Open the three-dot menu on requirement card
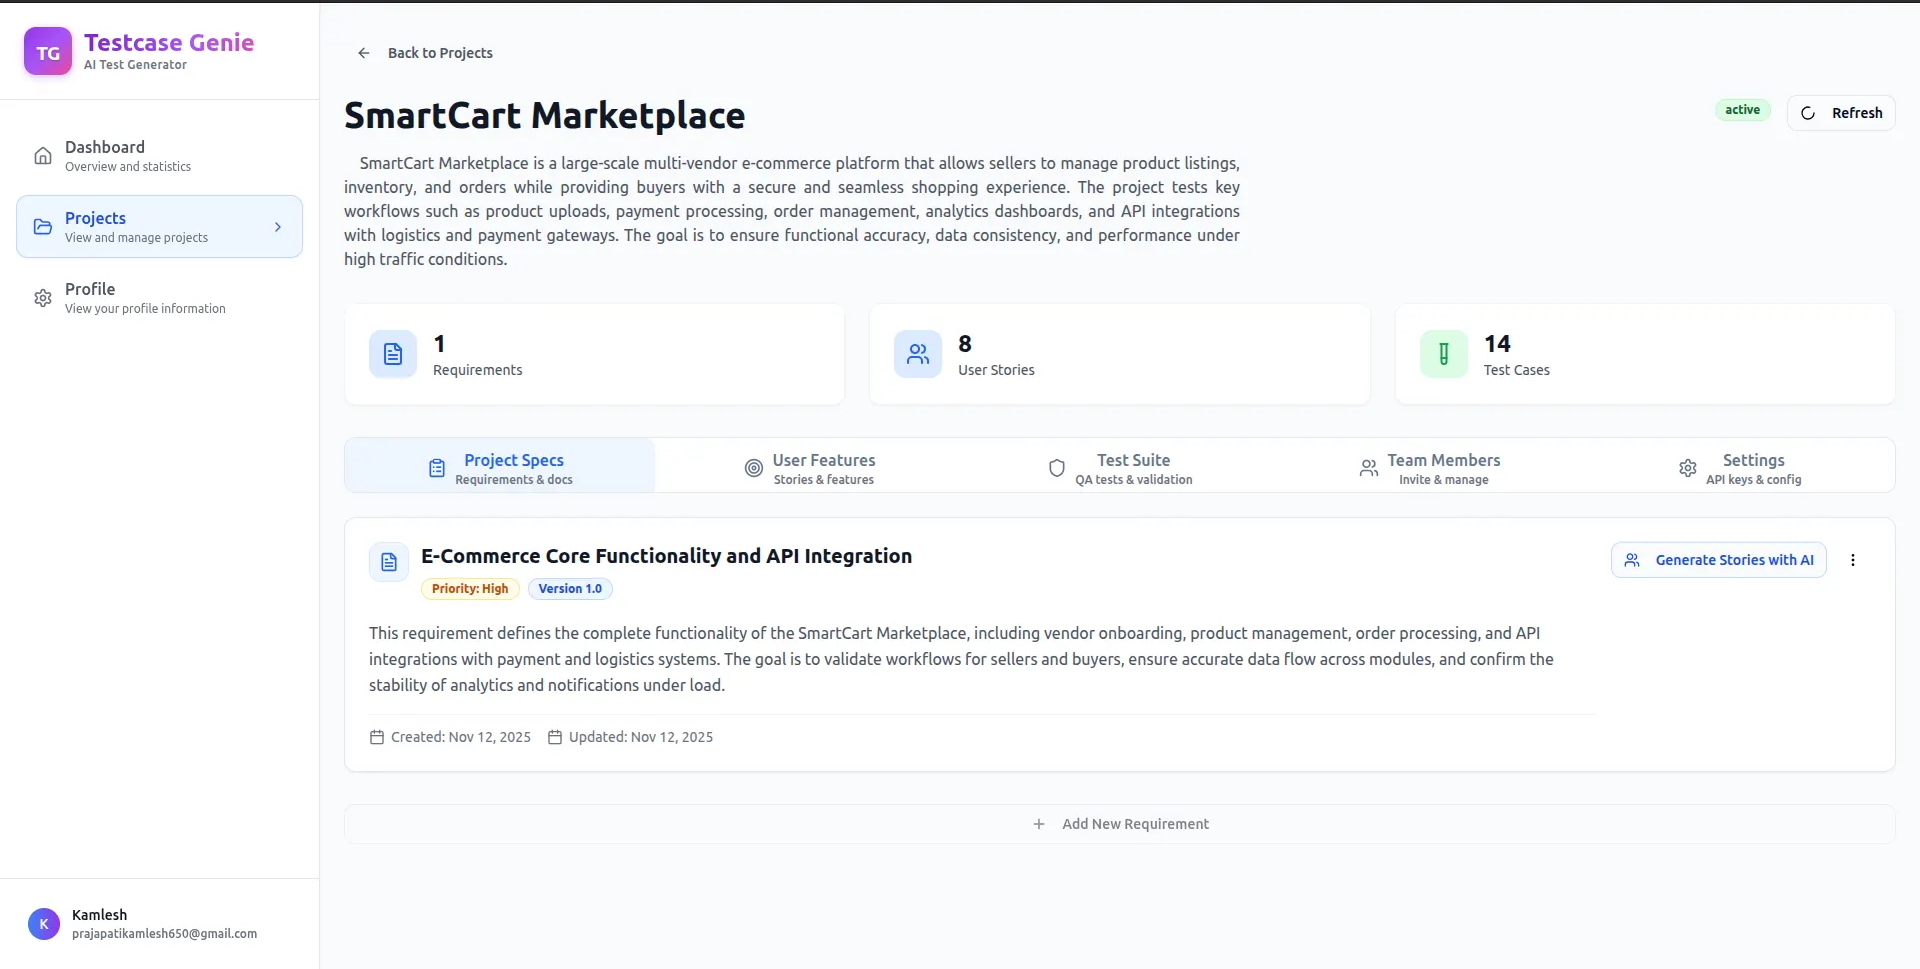The height and width of the screenshot is (969, 1920). coord(1852,560)
